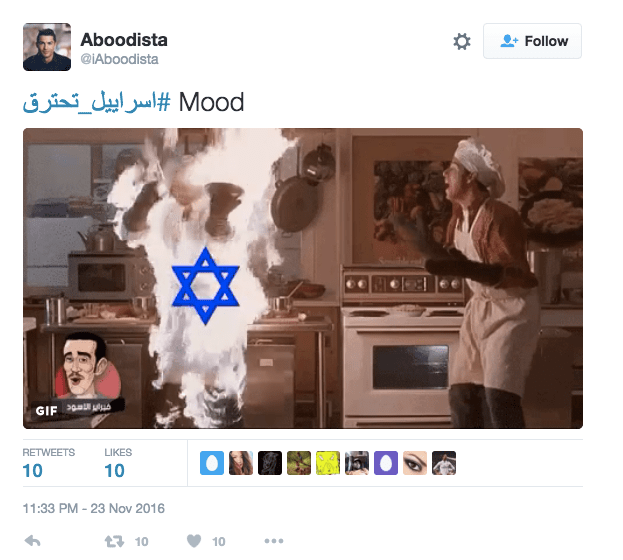Play the GIF image
The image size is (623, 560).
pyautogui.click(x=303, y=278)
